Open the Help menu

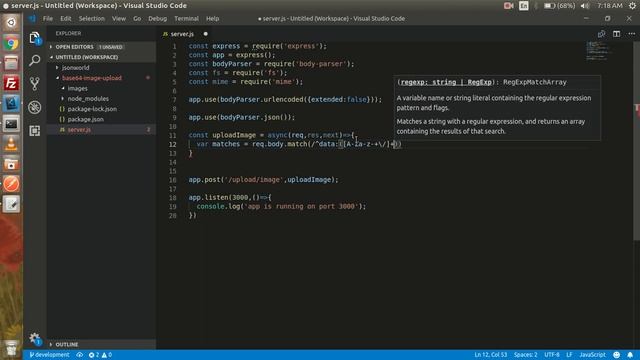pos(212,19)
